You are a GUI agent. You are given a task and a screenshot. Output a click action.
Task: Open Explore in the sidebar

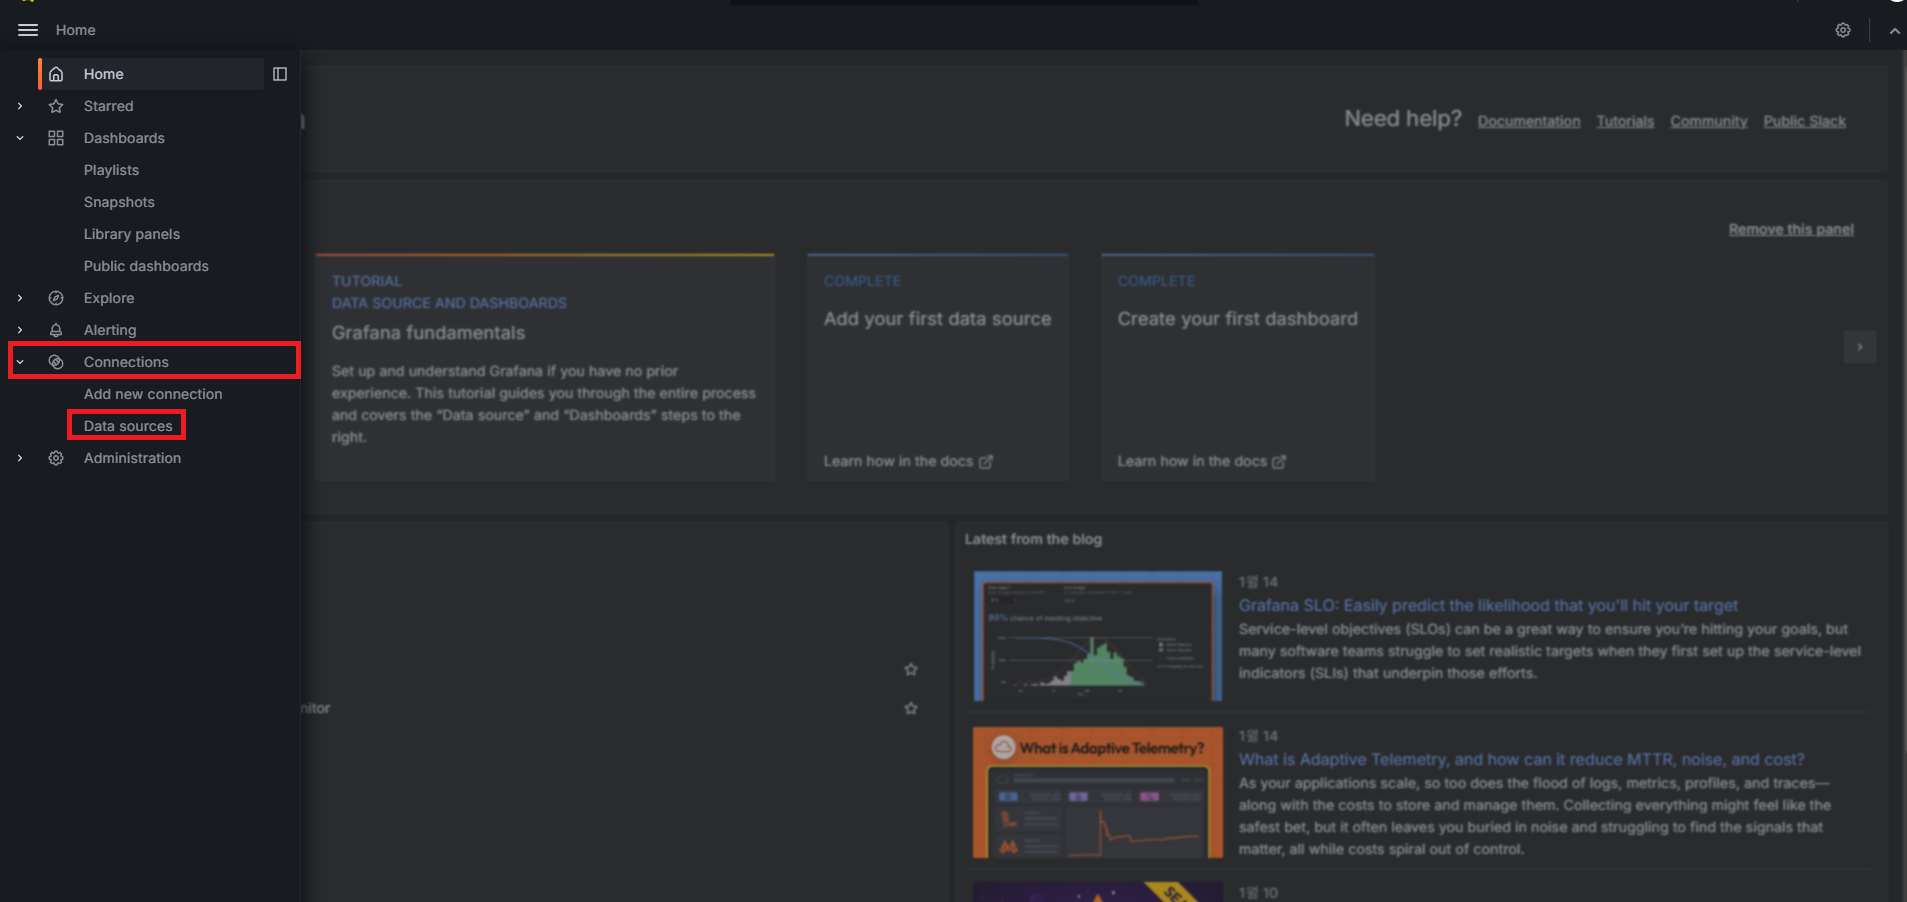tap(109, 298)
